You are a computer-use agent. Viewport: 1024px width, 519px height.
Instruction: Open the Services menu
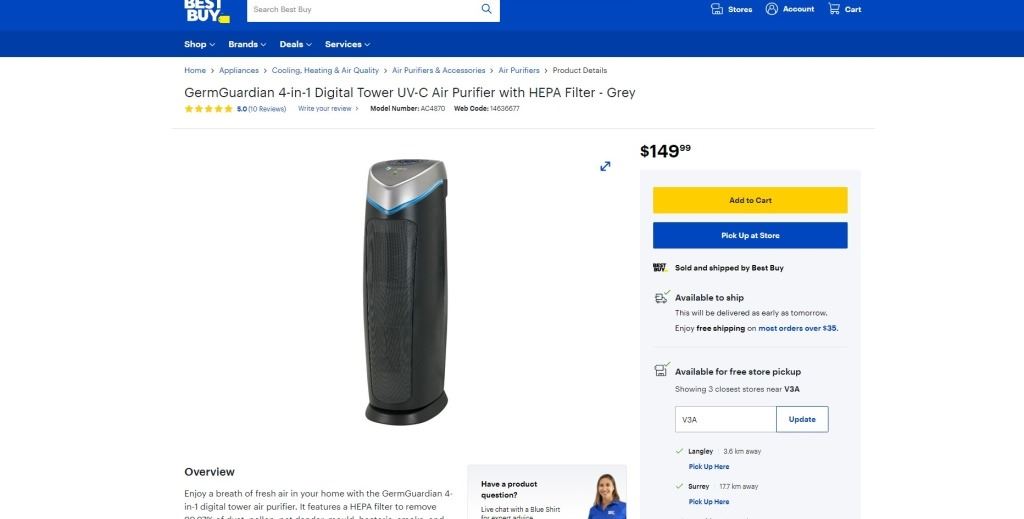[x=347, y=44]
